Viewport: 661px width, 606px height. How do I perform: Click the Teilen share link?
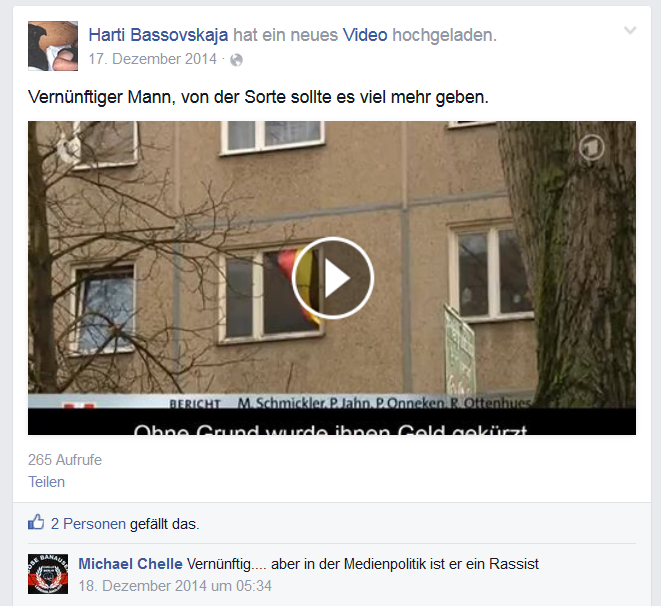(x=46, y=482)
